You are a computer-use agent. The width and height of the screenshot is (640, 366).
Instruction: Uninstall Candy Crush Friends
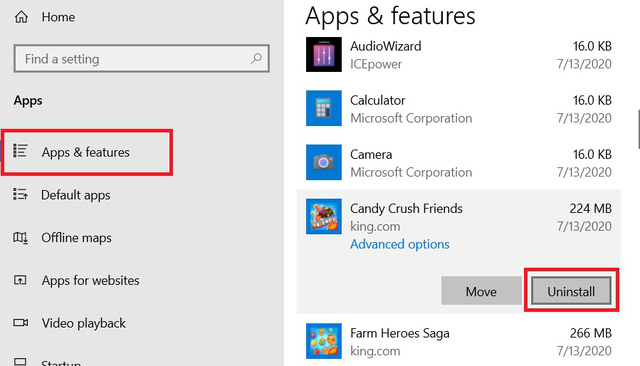click(571, 291)
